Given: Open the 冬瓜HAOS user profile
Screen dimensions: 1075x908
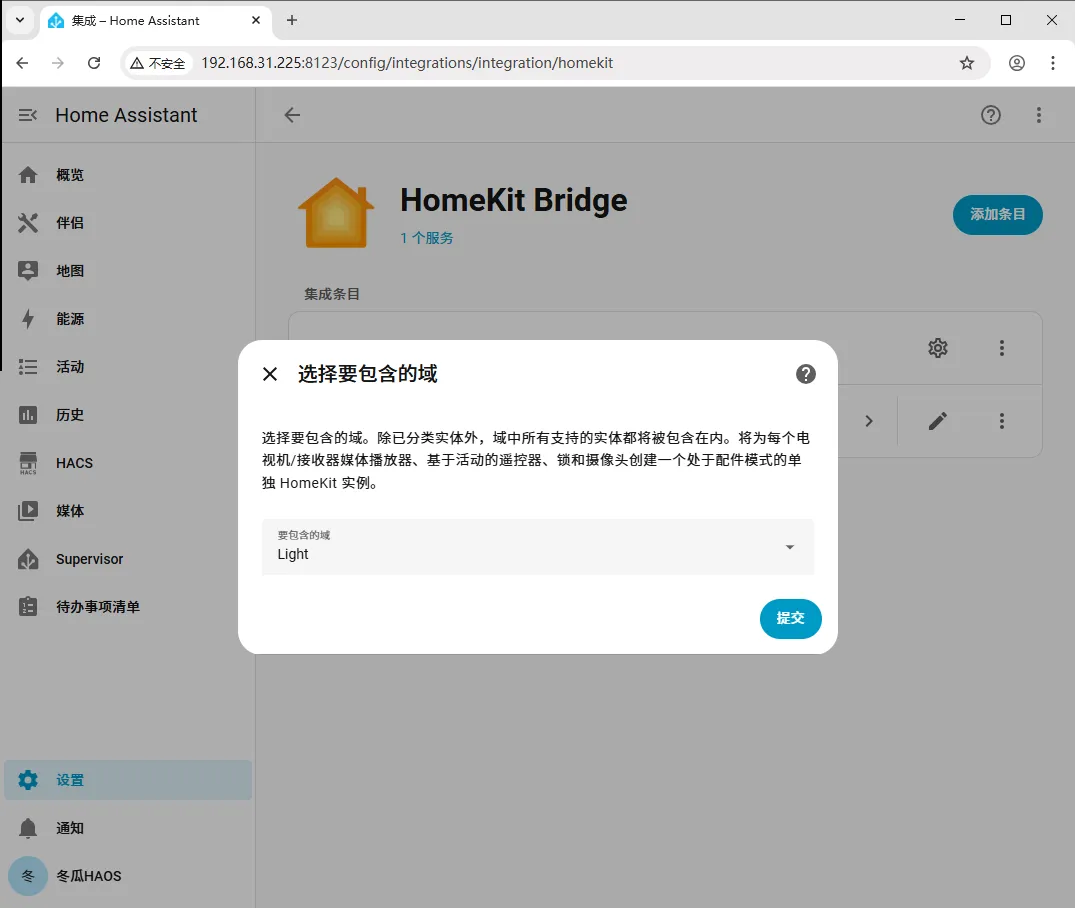Looking at the screenshot, I should click(x=128, y=876).
